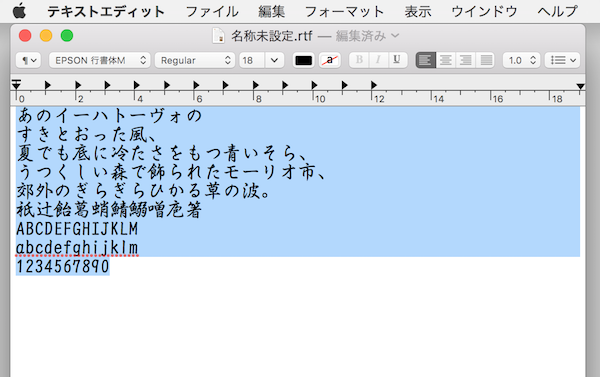Open the Apple menu
The image size is (600, 377).
[19, 11]
